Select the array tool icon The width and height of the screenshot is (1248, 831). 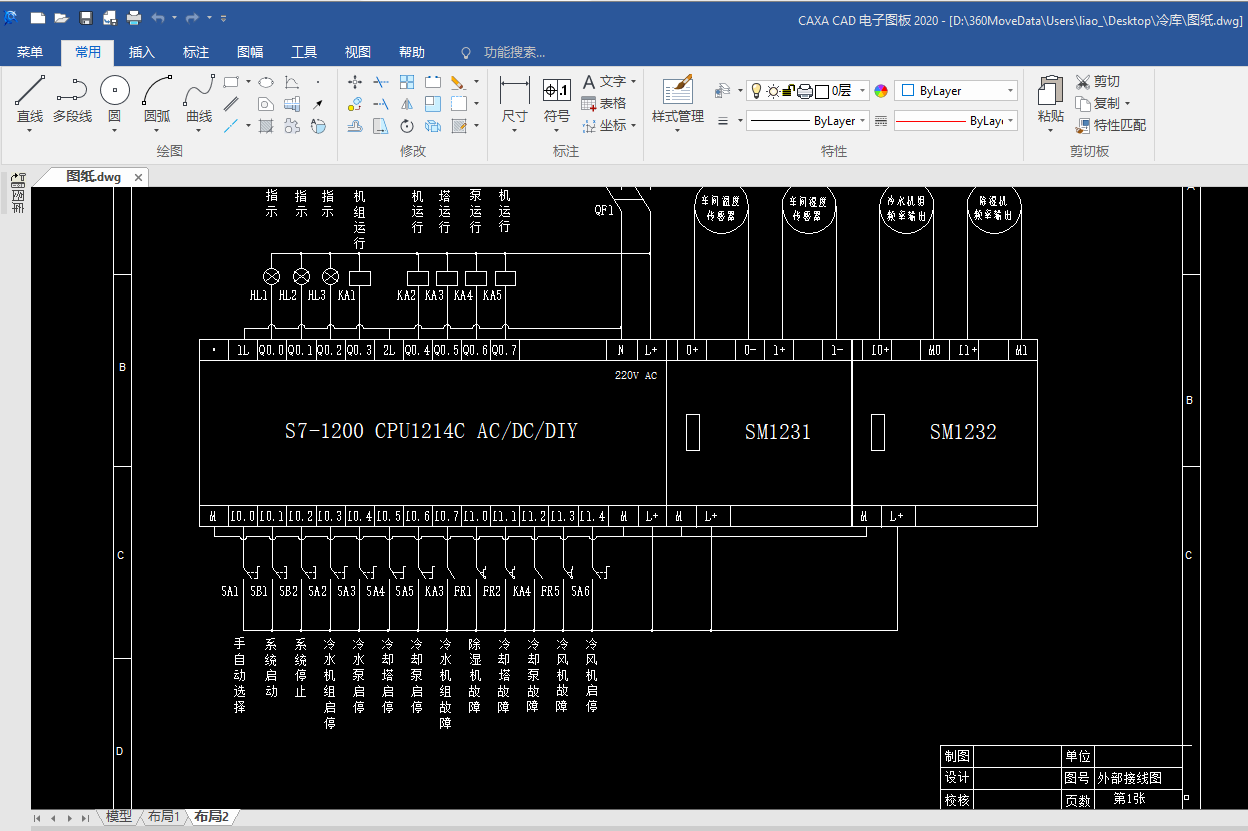[x=407, y=82]
